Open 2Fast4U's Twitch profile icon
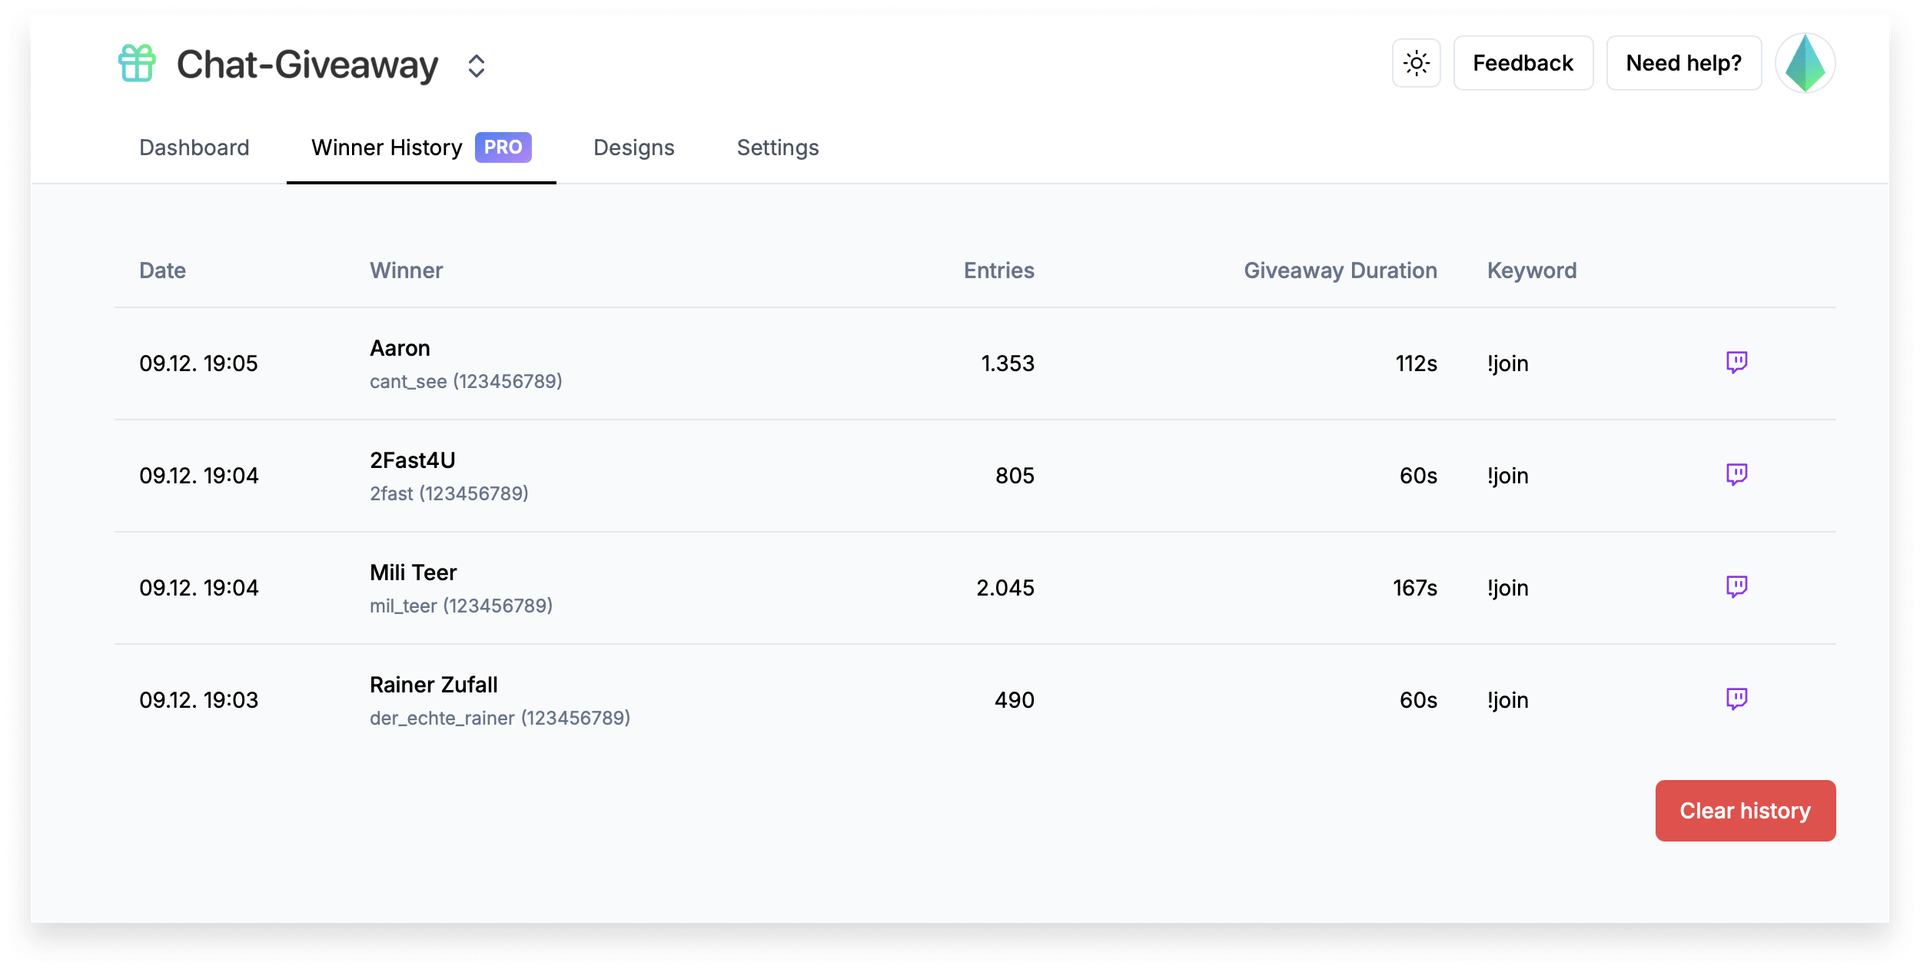The width and height of the screenshot is (1920, 969). pyautogui.click(x=1737, y=475)
